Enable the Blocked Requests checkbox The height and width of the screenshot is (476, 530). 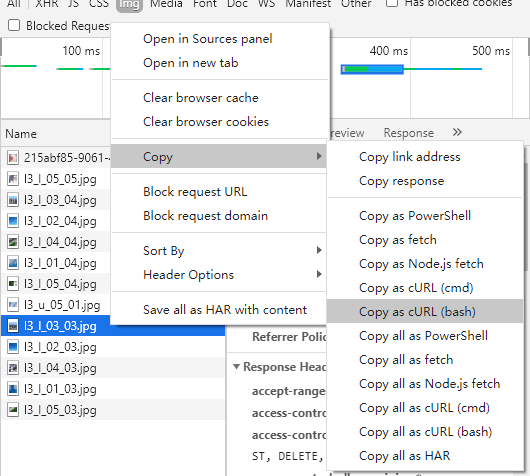(x=14, y=25)
